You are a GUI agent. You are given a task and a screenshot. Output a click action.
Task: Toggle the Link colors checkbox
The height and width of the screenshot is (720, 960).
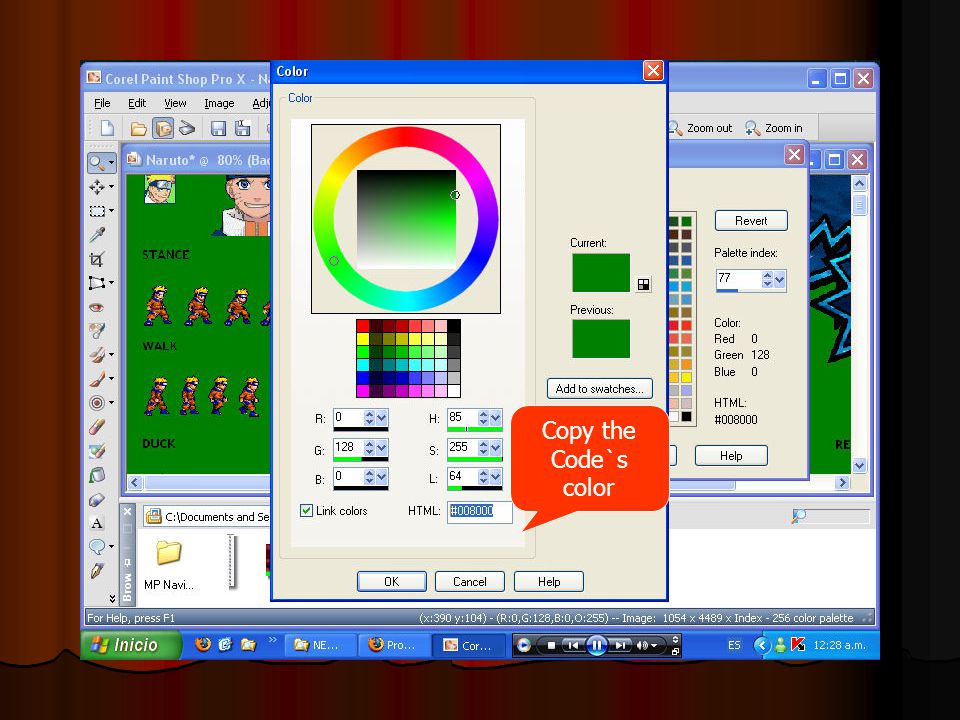pyautogui.click(x=307, y=511)
